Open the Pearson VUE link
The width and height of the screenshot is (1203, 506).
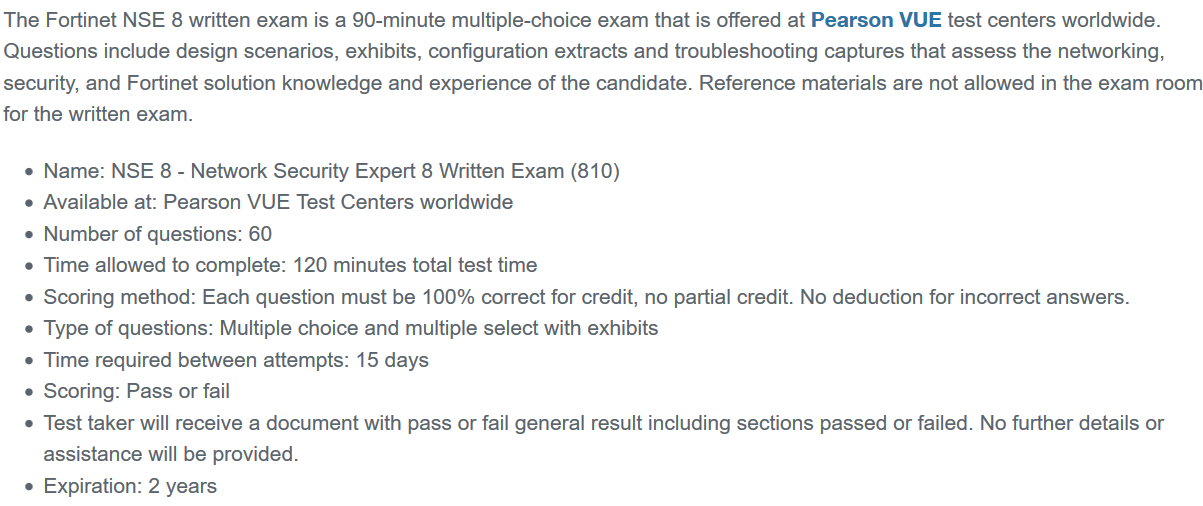pyautogui.click(x=876, y=19)
